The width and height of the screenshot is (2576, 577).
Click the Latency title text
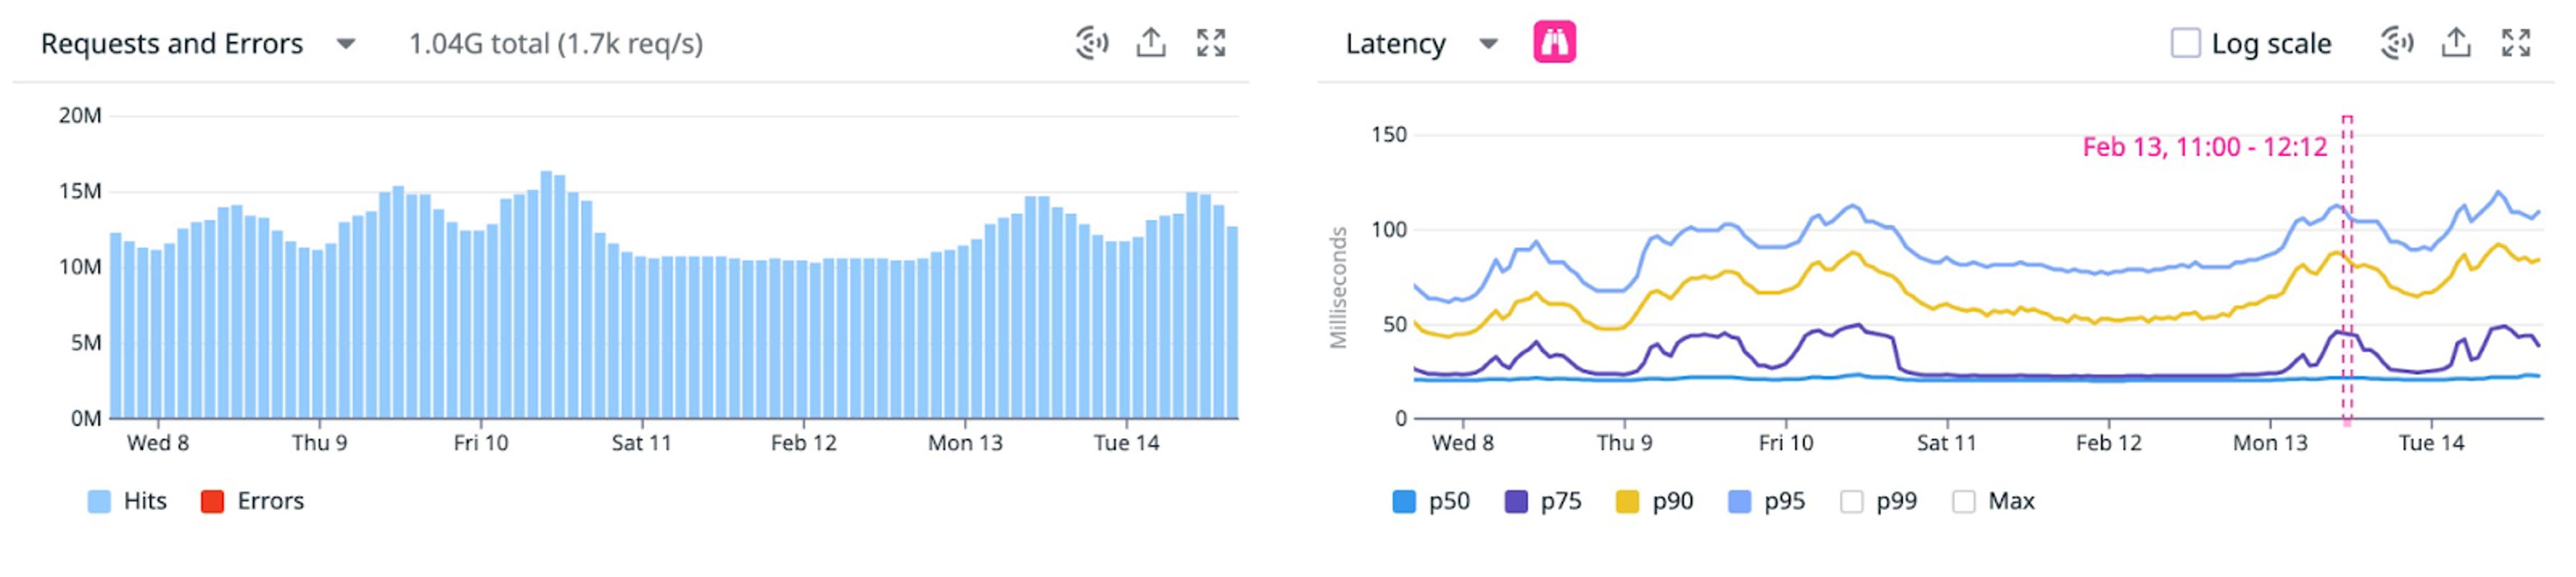pos(1395,44)
